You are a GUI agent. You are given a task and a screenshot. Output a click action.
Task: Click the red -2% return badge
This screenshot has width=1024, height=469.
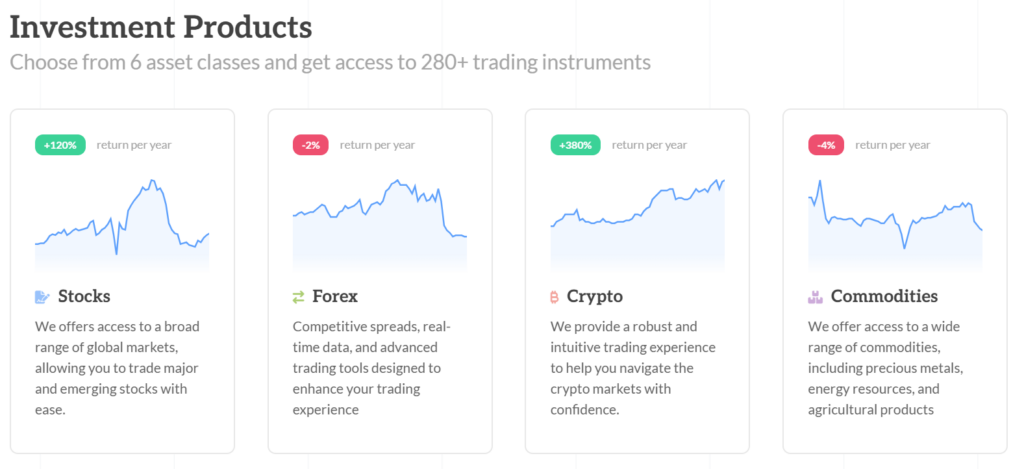pyautogui.click(x=310, y=145)
